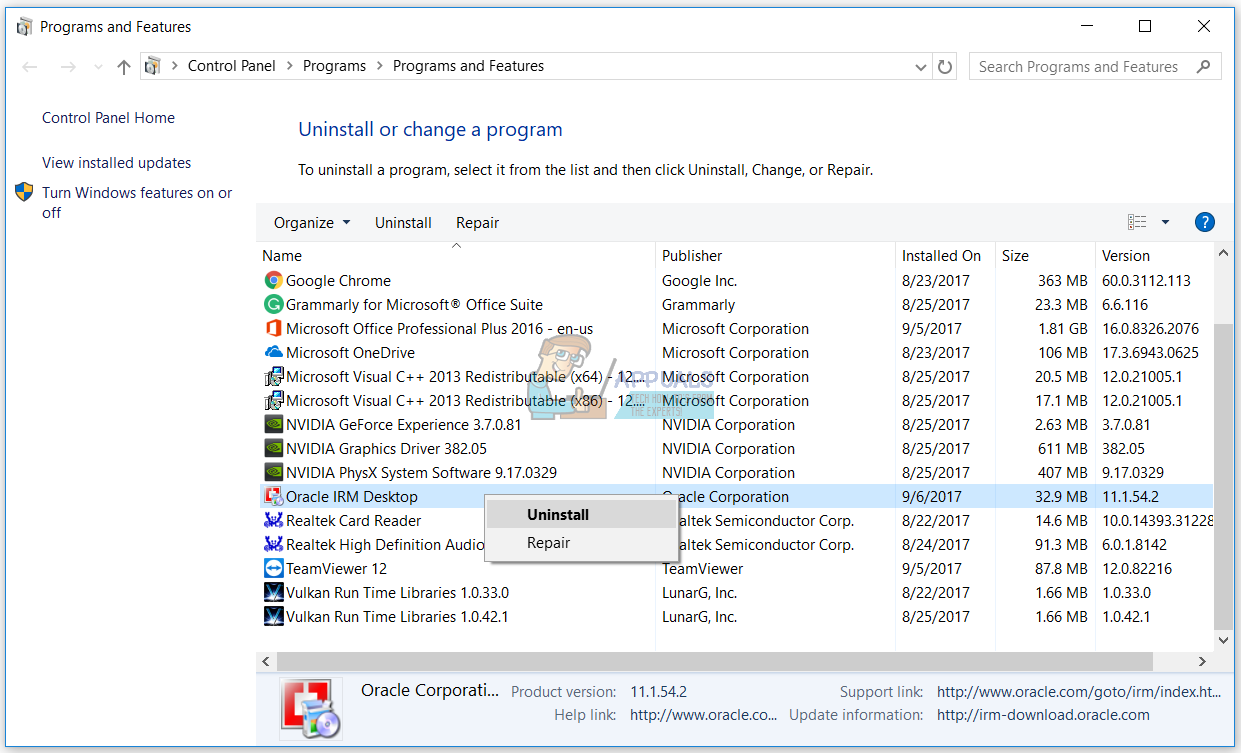Open Control Panel Home link
Image resolution: width=1241 pixels, height=753 pixels.
[x=108, y=118]
